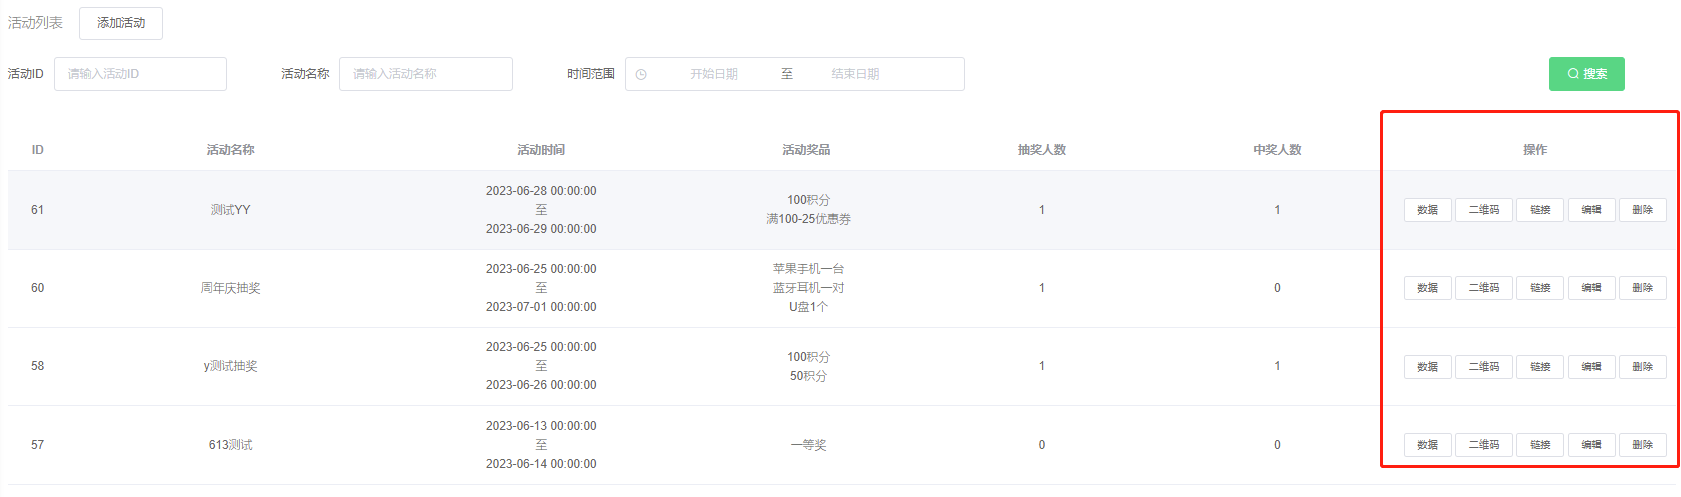This screenshot has width=1681, height=497.
Task: Remove y测试抽奖 using 删除 button
Action: [x=1642, y=367]
